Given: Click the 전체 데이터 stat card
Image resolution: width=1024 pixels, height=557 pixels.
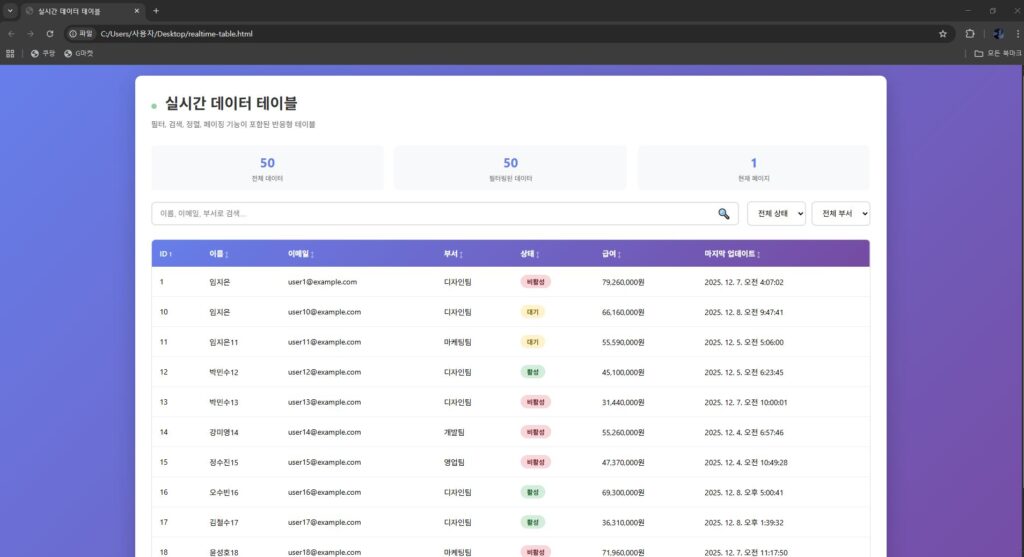Looking at the screenshot, I should tap(267, 168).
